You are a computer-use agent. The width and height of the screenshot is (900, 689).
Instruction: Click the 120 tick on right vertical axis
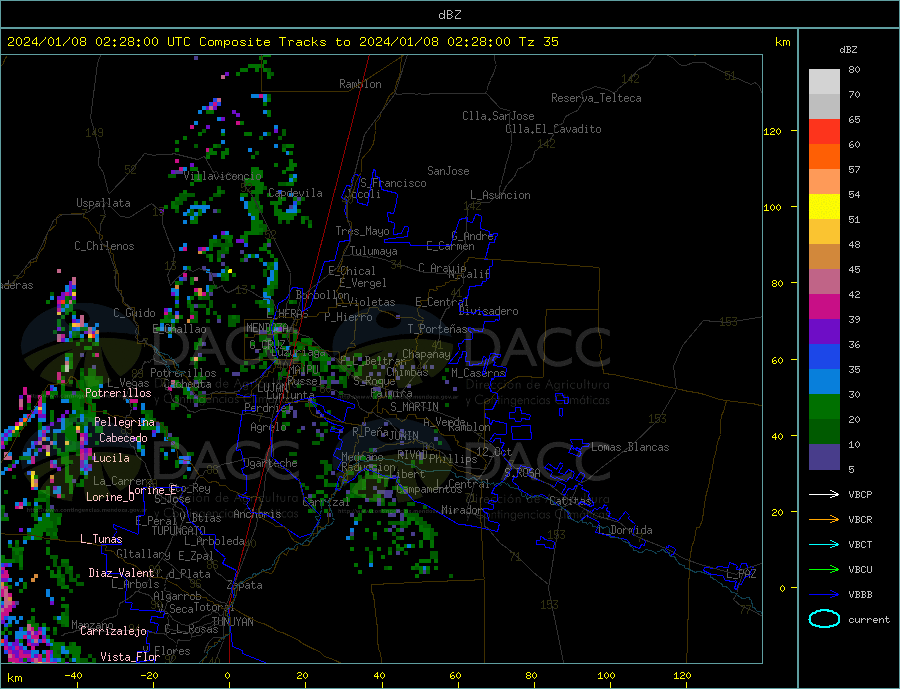click(x=772, y=131)
